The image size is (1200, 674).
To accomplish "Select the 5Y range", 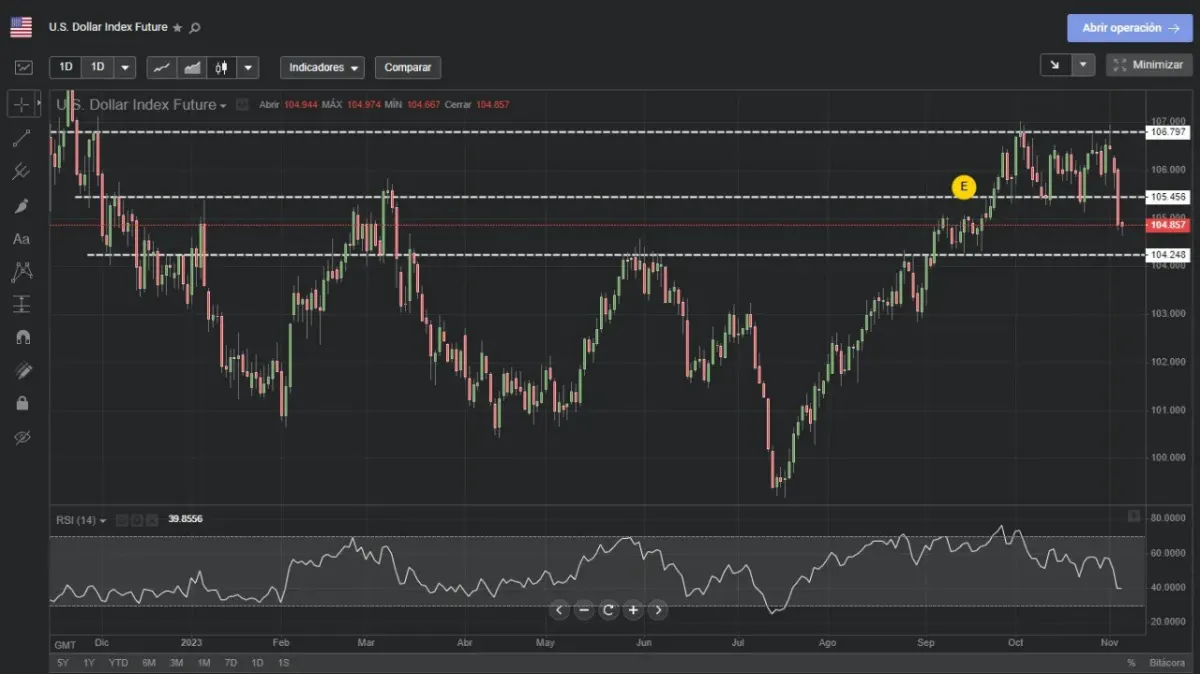I will point(64,663).
